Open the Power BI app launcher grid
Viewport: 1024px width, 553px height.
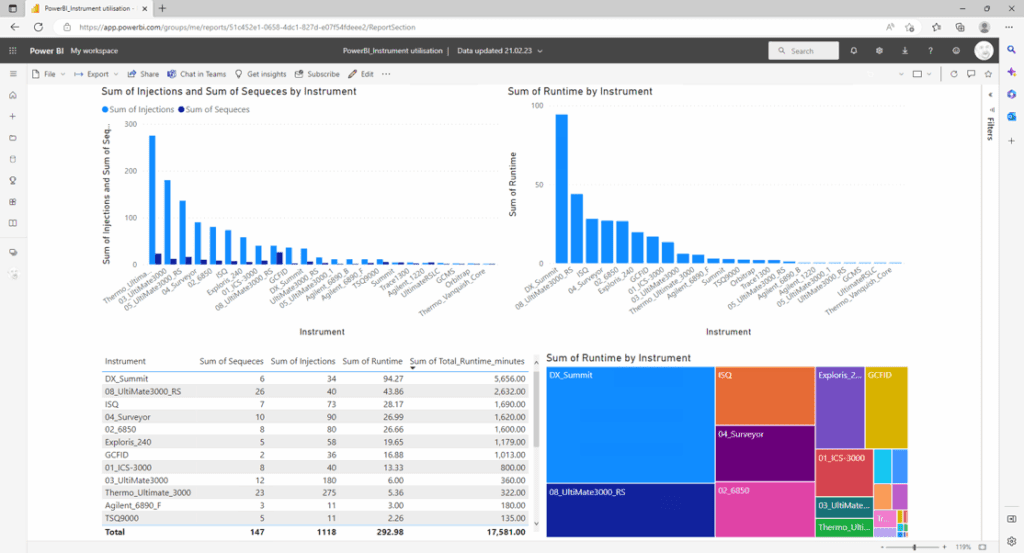[x=13, y=50]
